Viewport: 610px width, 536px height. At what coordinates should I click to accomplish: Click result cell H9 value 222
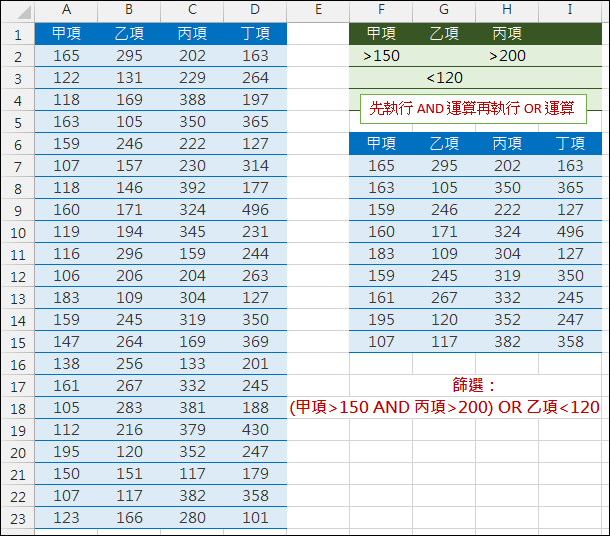click(x=507, y=210)
